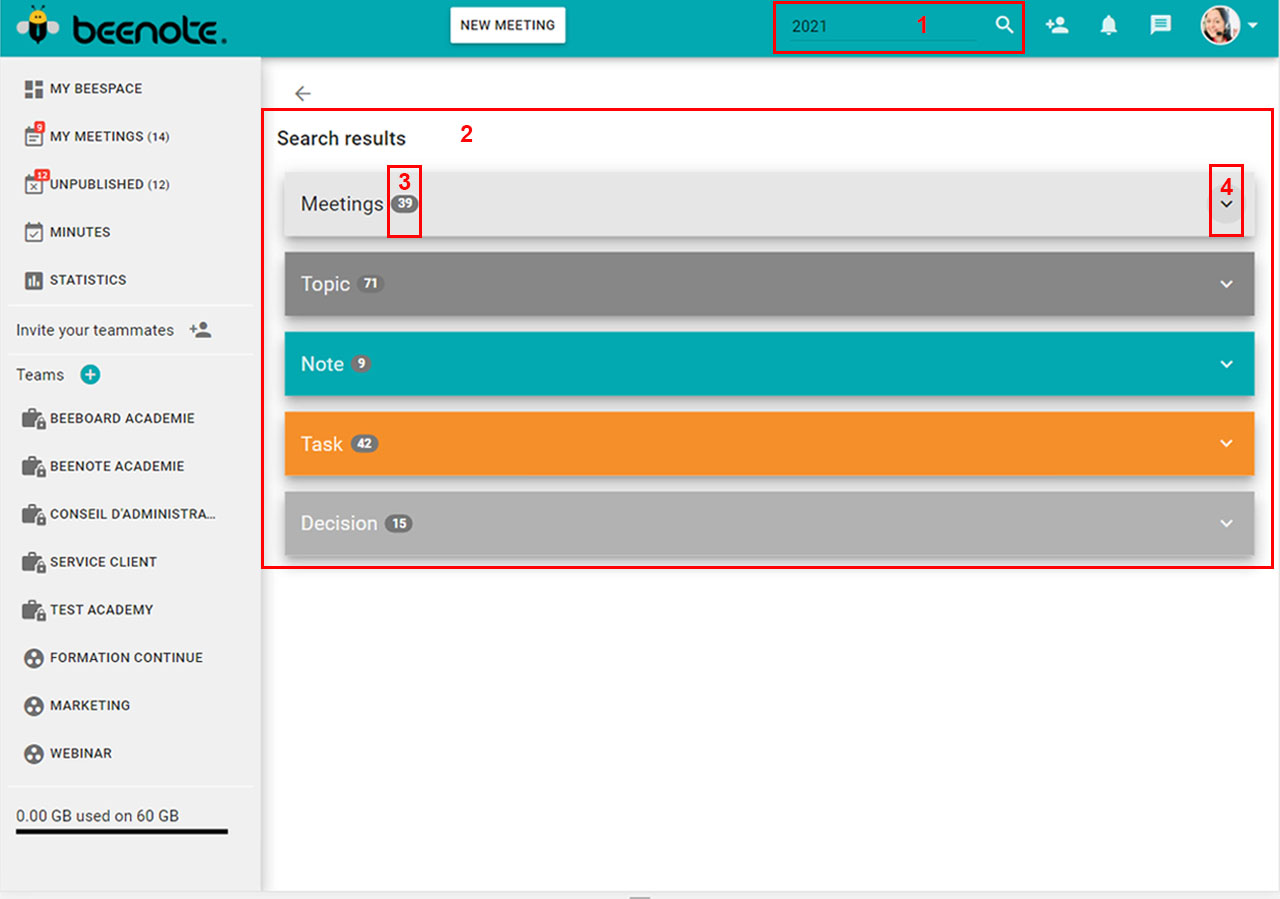Click the Meetings count badge 39
The width and height of the screenshot is (1280, 899).
[x=404, y=203]
